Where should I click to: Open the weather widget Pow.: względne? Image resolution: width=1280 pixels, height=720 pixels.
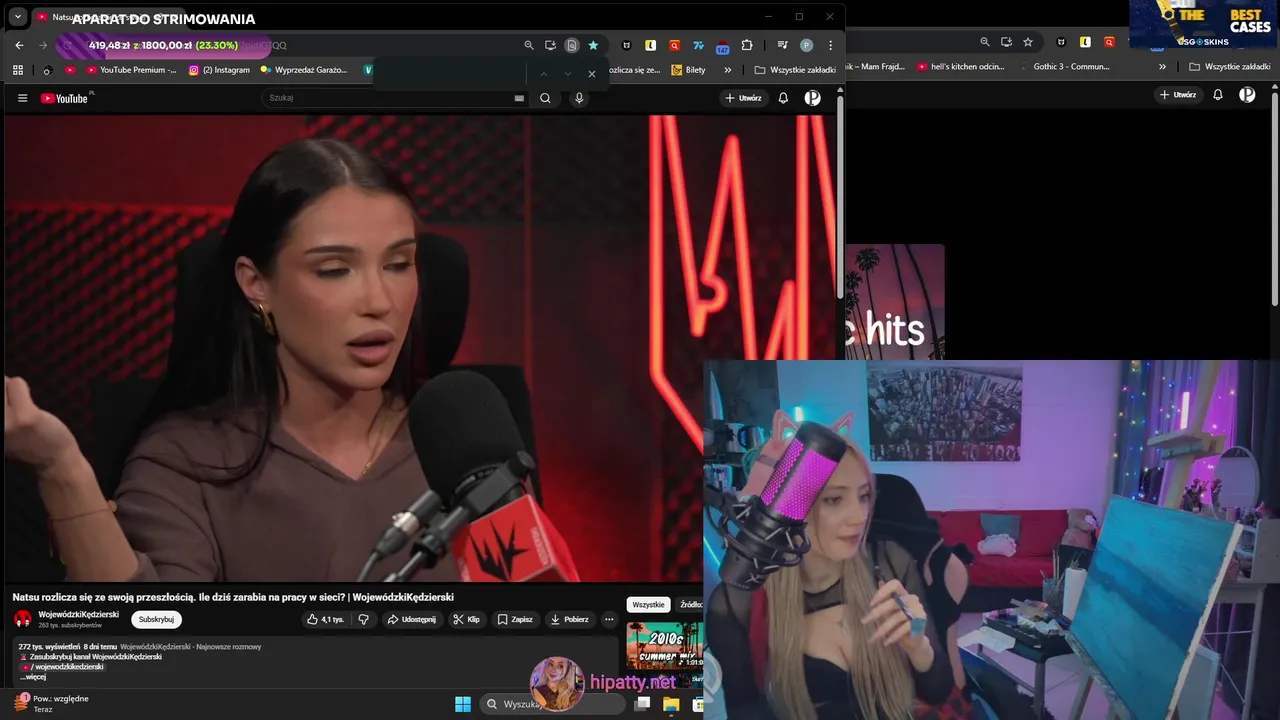[x=50, y=704]
